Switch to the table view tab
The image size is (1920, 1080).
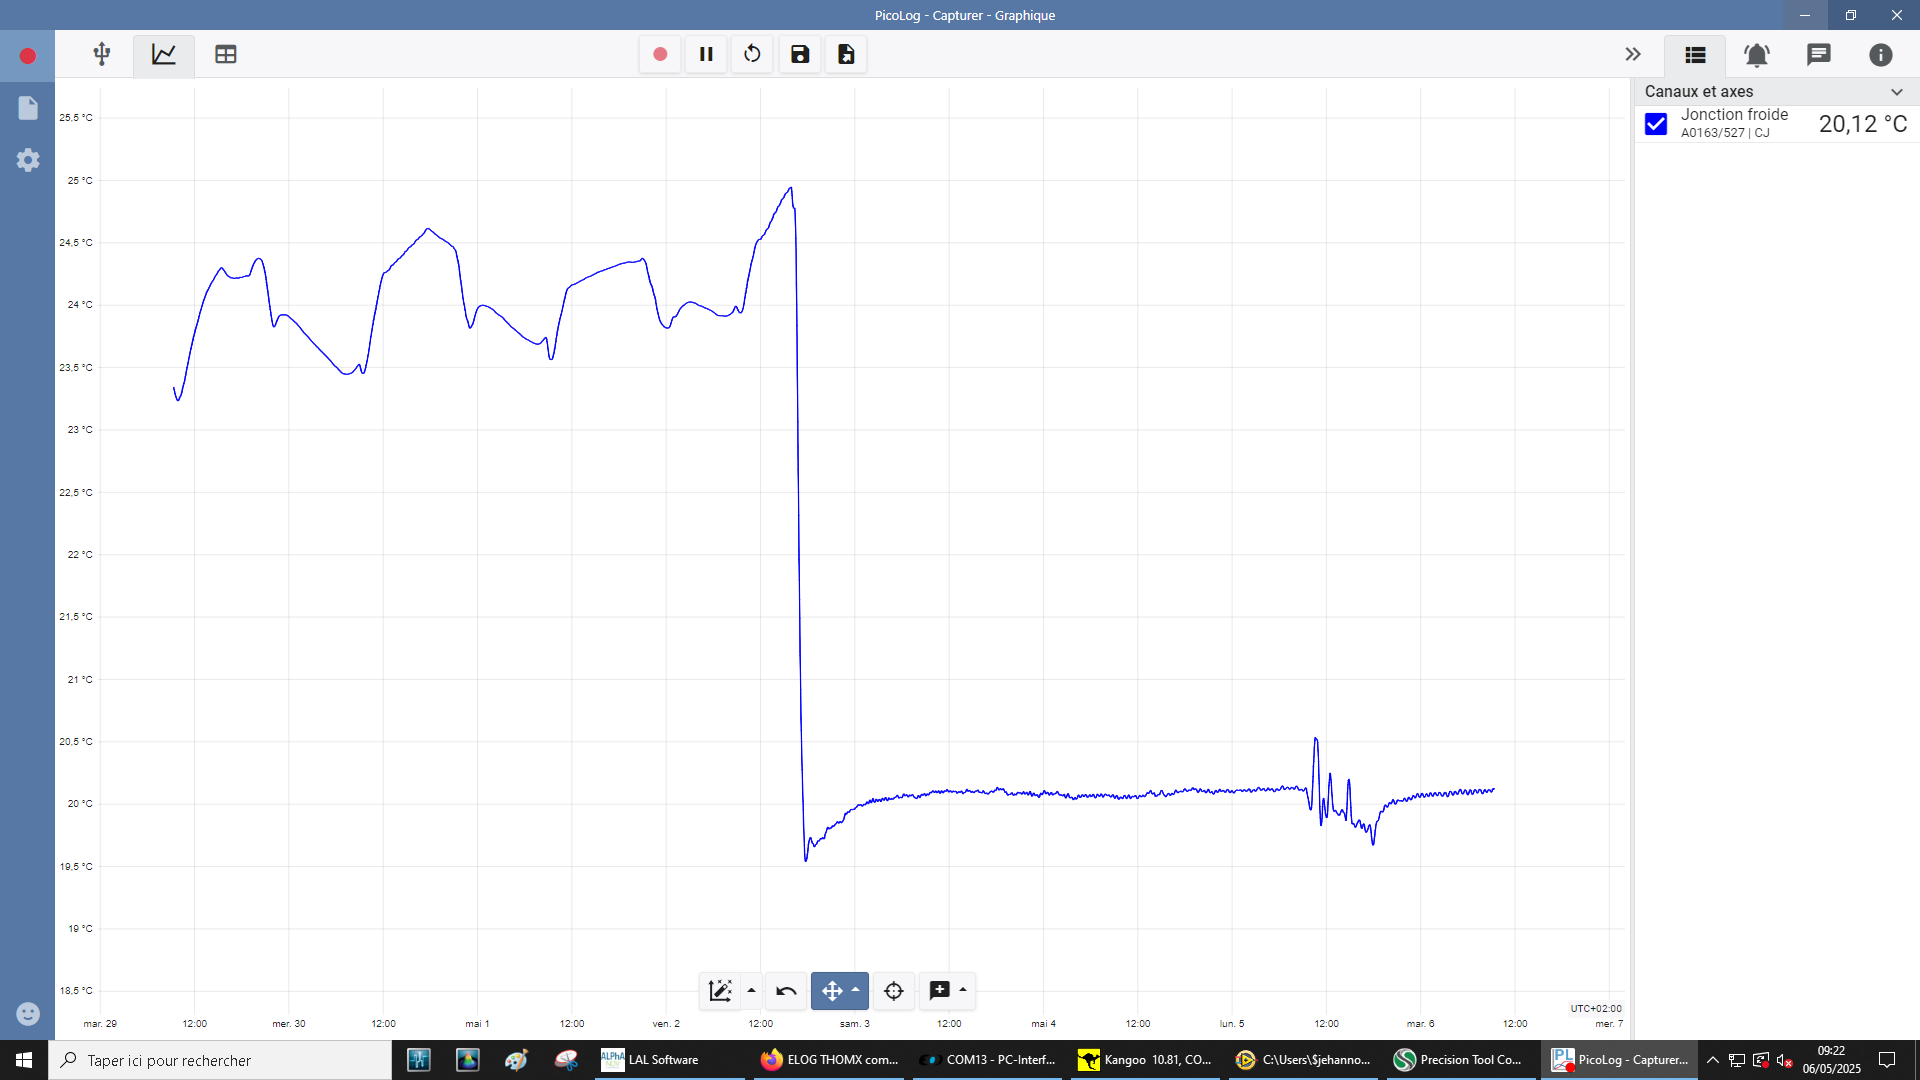point(226,54)
